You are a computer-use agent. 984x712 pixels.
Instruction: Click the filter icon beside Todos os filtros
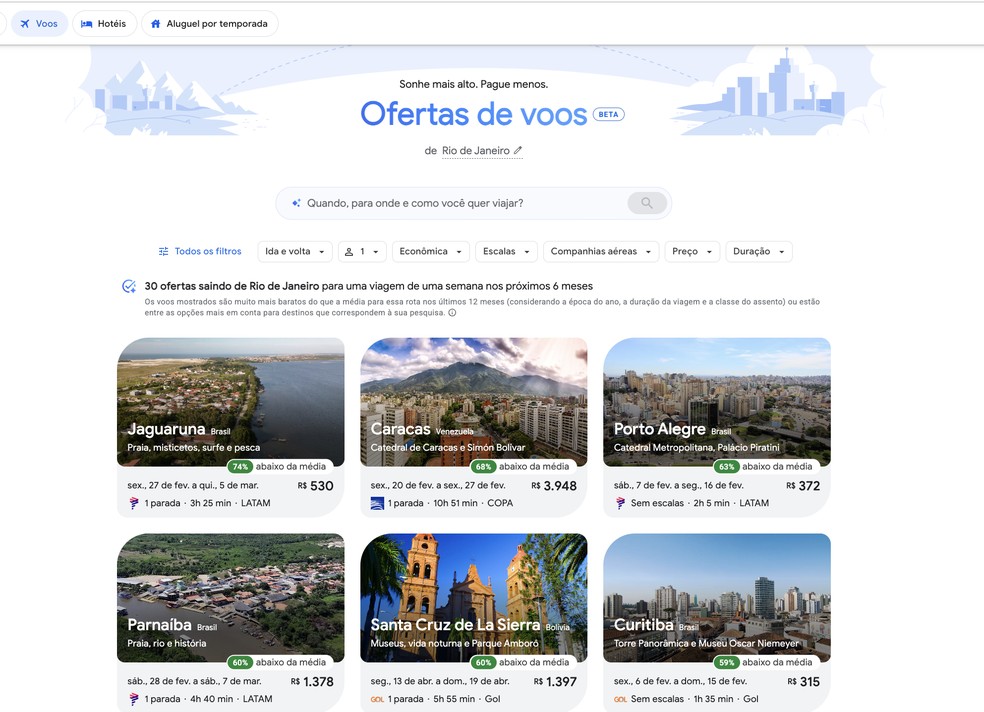[162, 251]
